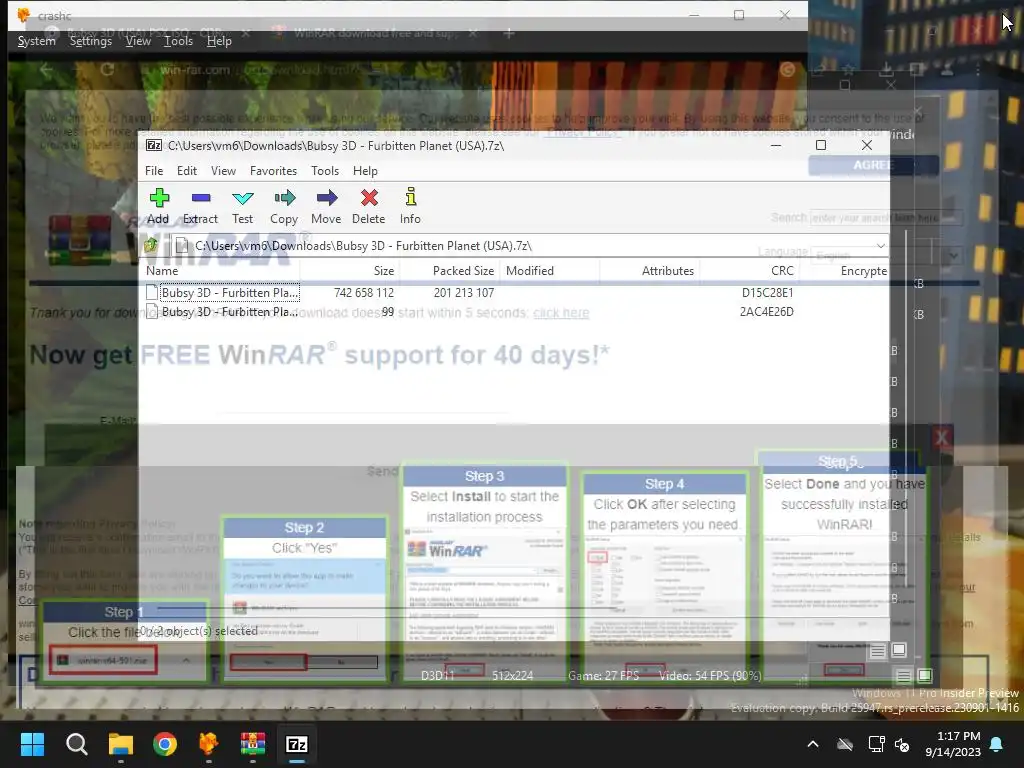This screenshot has width=1024, height=768.
Task: Click the 512x224 resolution status entry
Action: 513,675
